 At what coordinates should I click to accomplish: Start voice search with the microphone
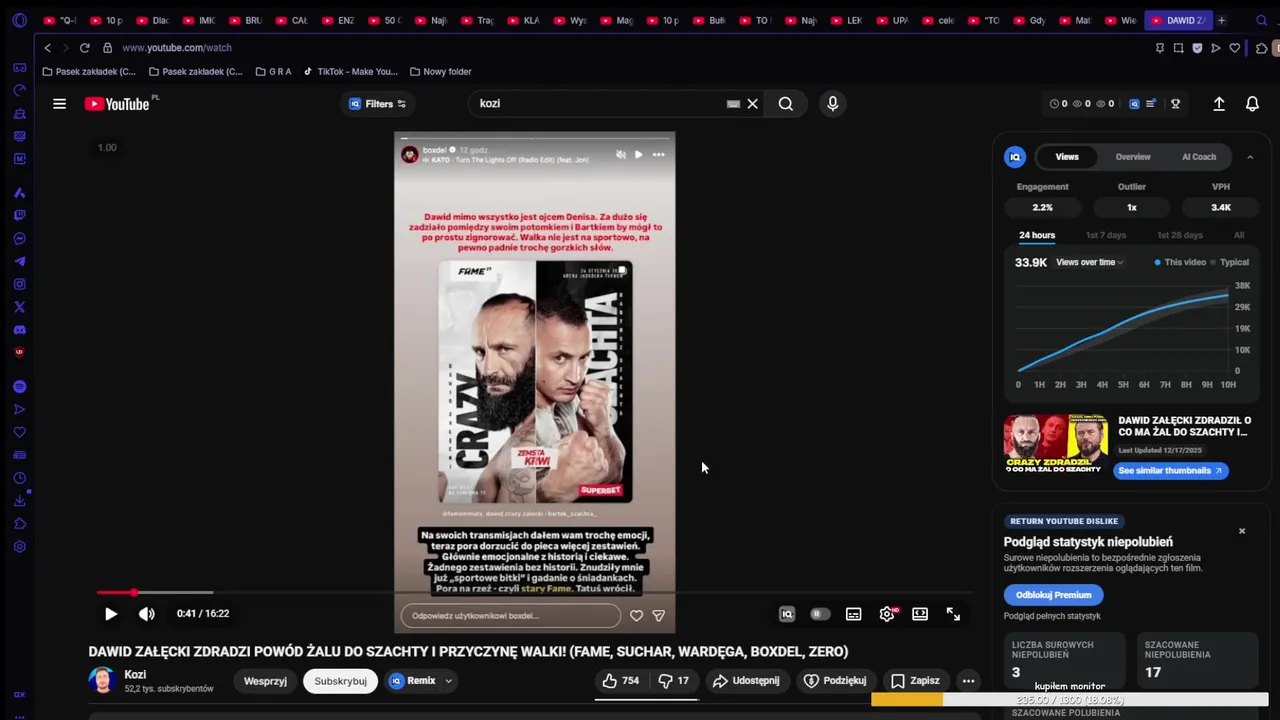click(x=832, y=104)
